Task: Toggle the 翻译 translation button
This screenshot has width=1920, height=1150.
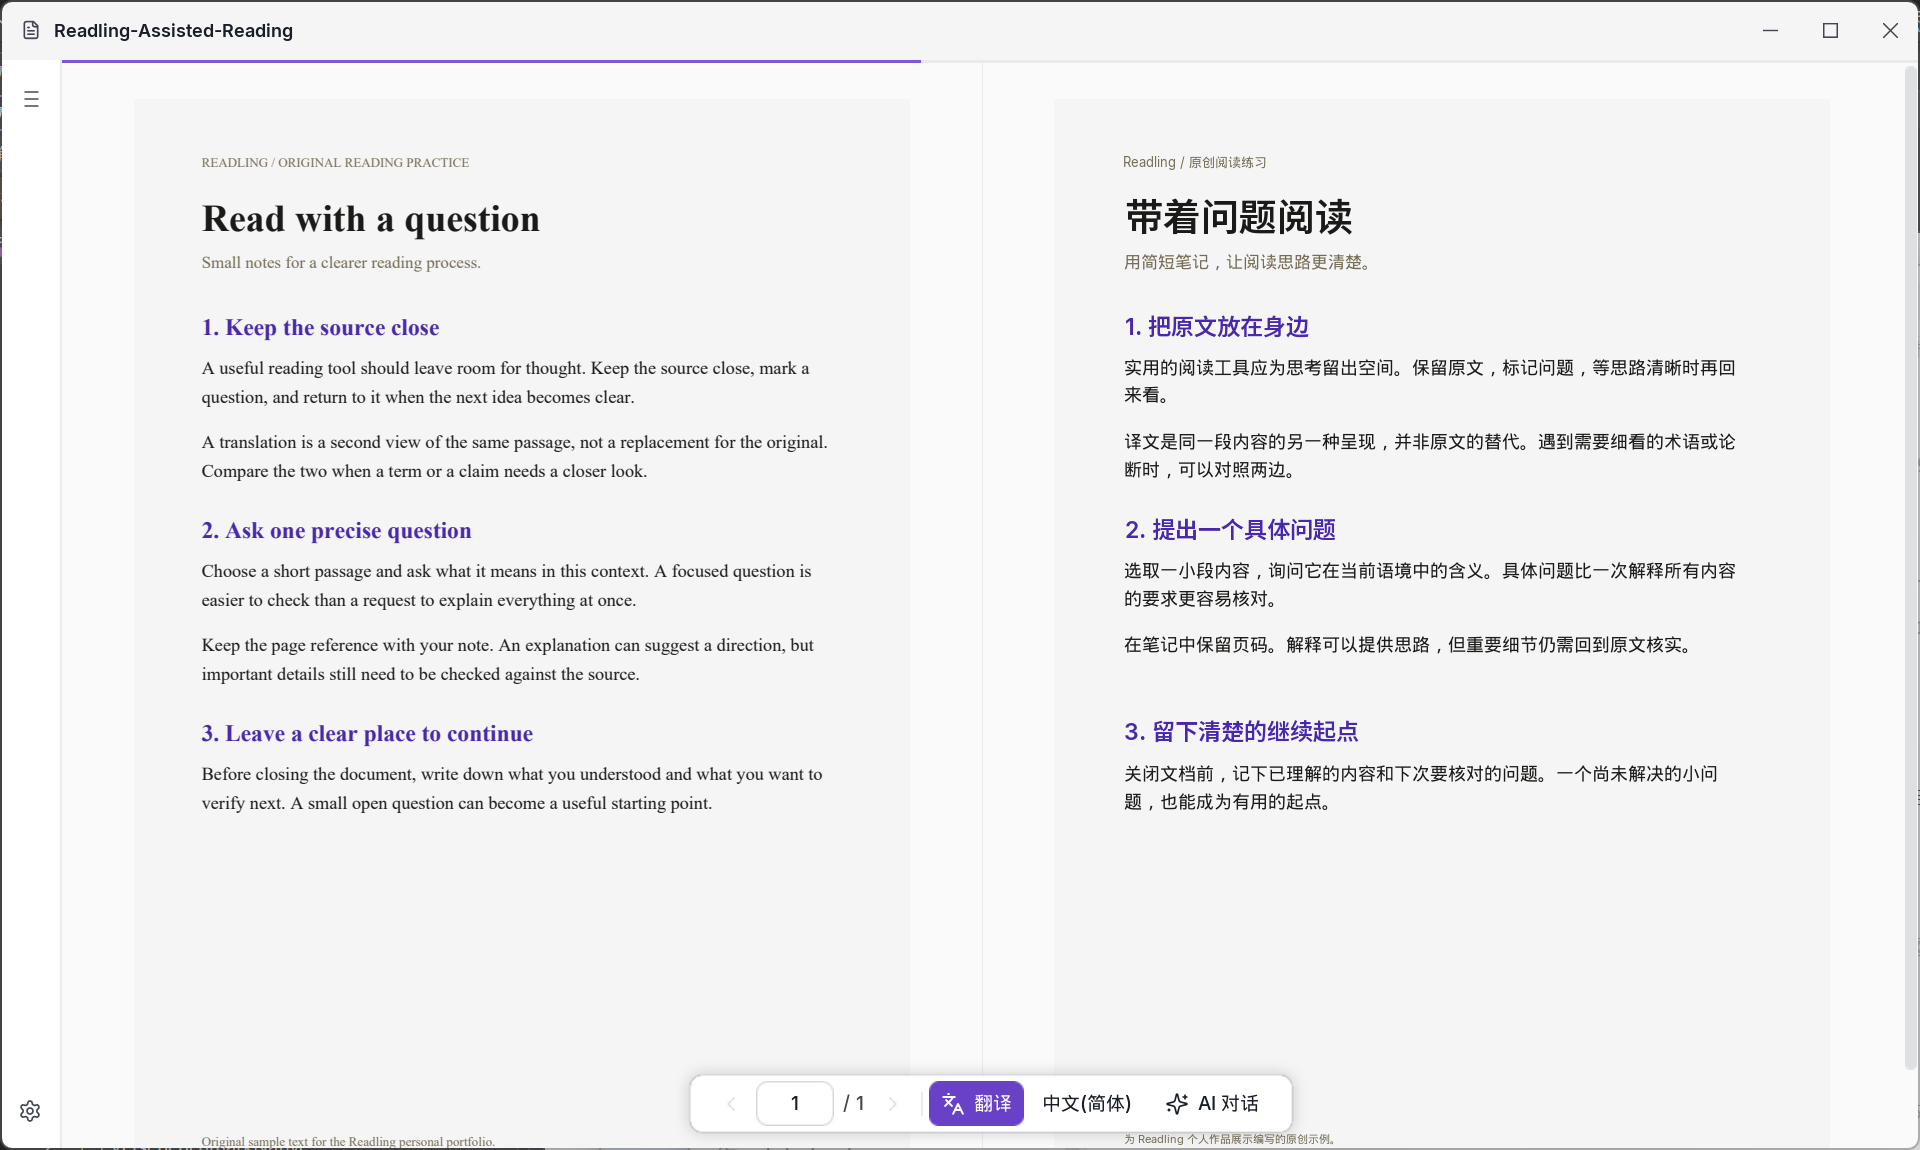Action: [976, 1104]
